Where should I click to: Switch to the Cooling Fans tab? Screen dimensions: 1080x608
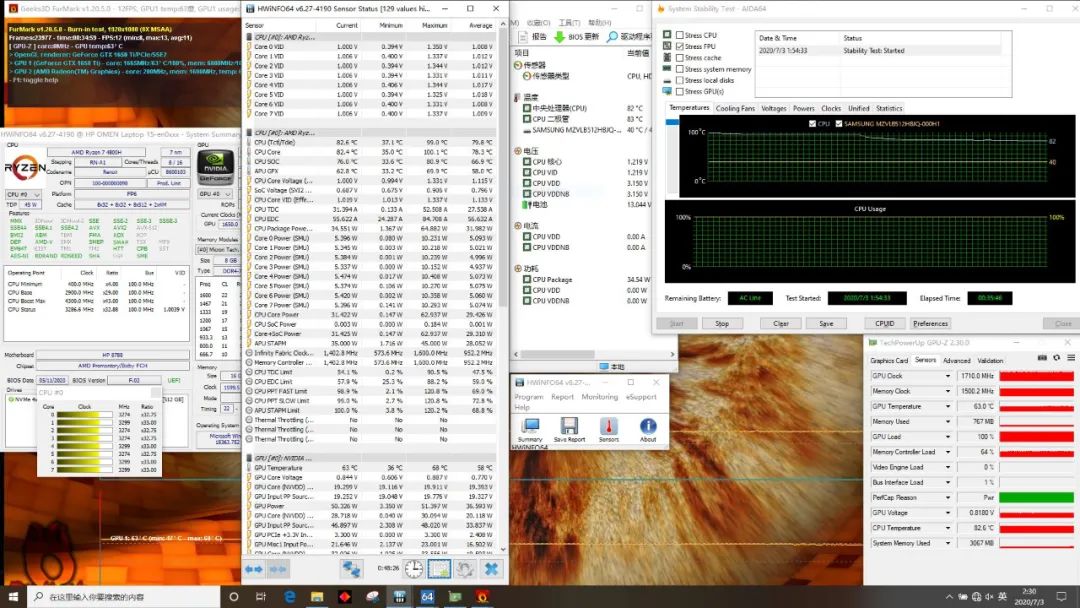pyautogui.click(x=735, y=108)
